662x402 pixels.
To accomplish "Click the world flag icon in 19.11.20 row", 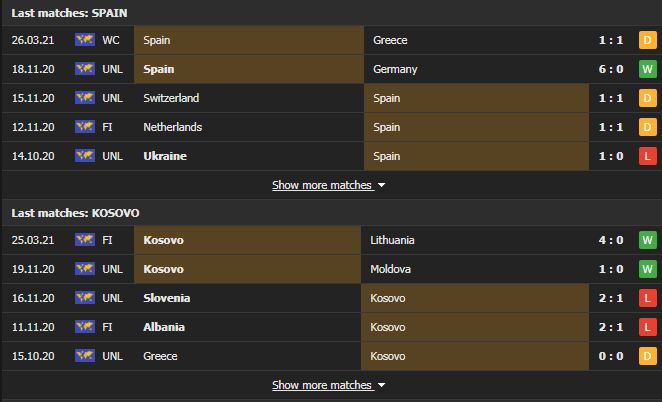I will [x=85, y=269].
